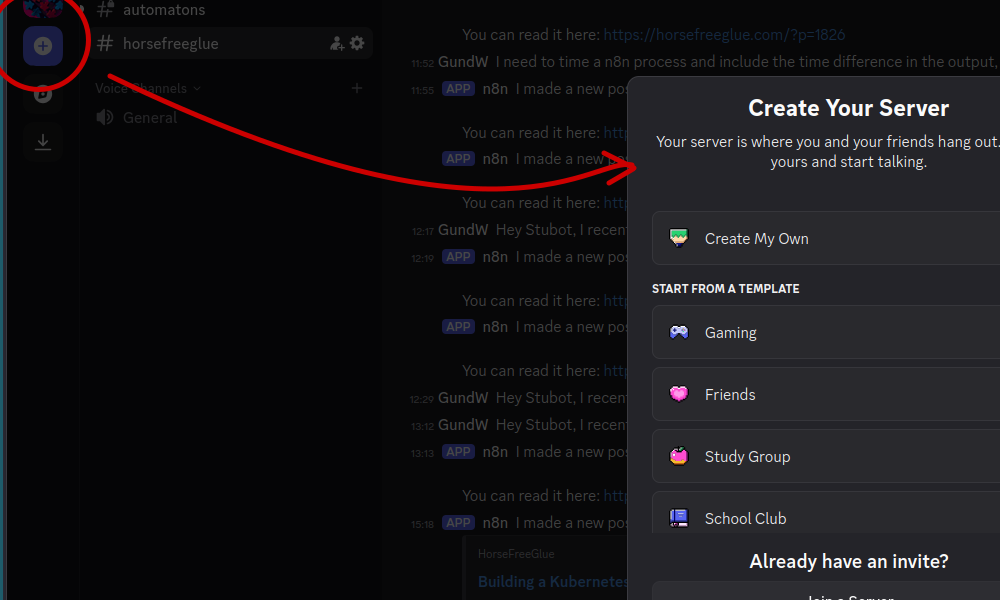The width and height of the screenshot is (1000, 600).
Task: Join the General voice channel
Action: (150, 118)
